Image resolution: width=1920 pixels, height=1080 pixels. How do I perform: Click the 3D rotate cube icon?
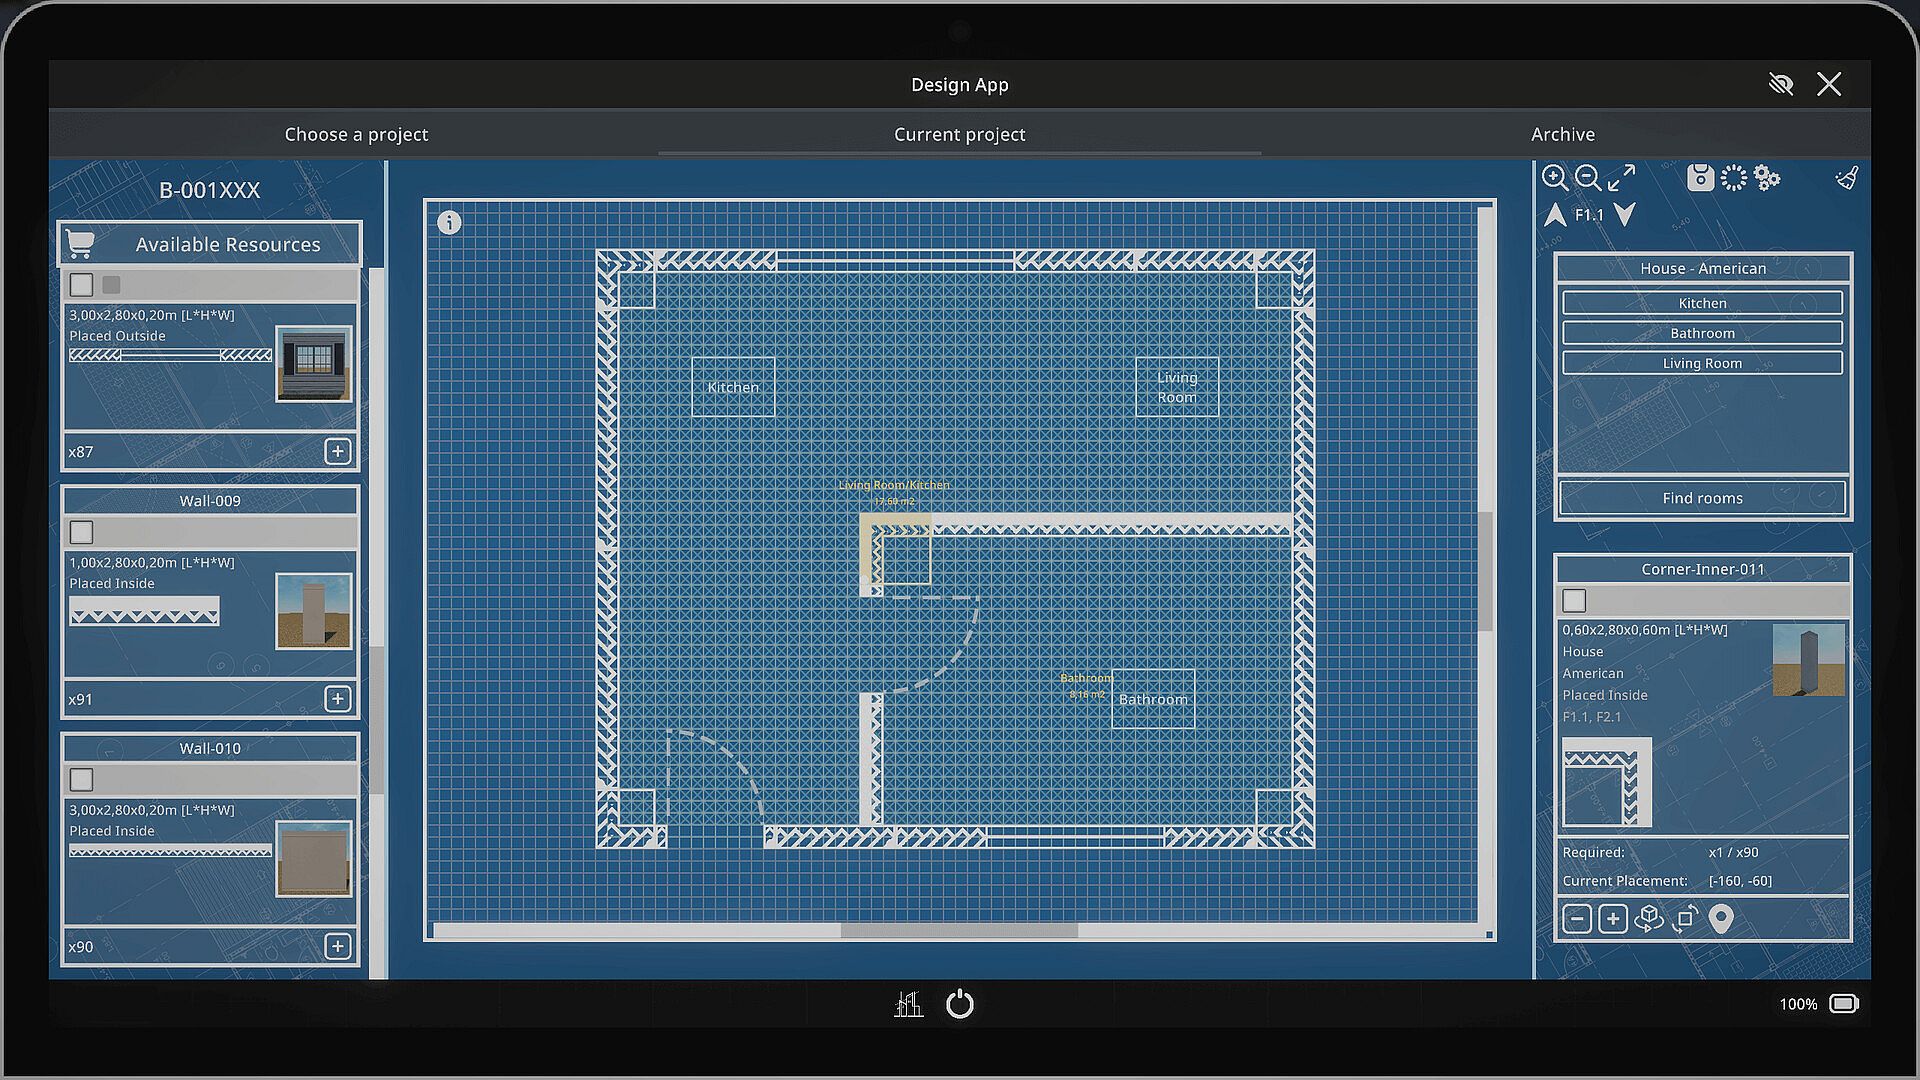1648,918
